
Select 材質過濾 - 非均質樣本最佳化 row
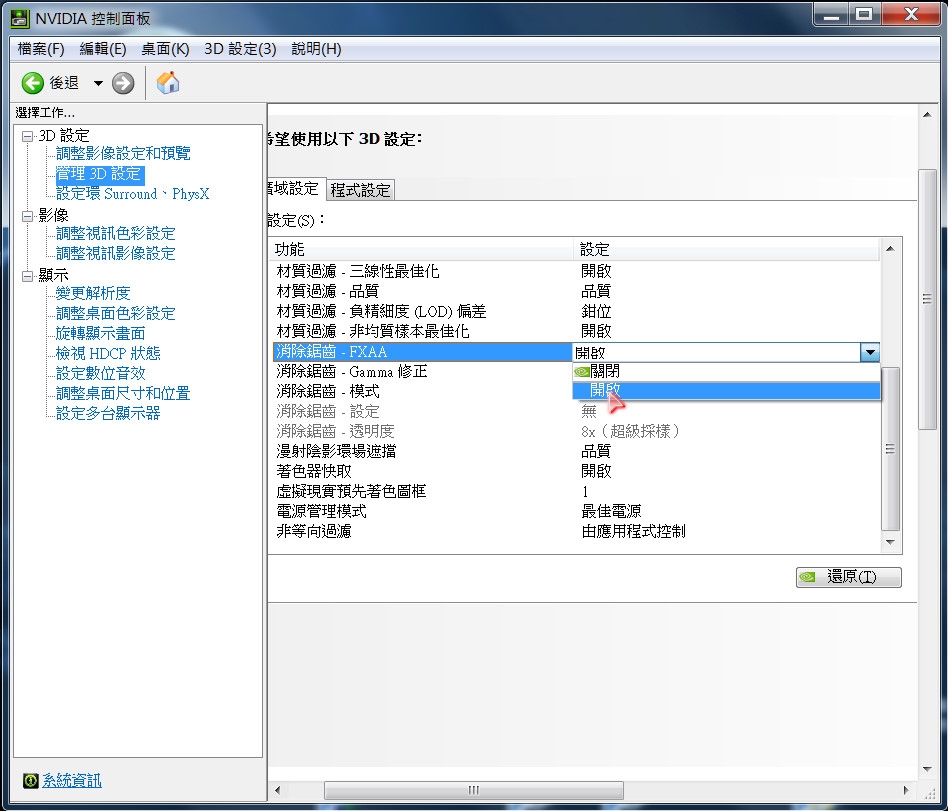[x=576, y=331]
